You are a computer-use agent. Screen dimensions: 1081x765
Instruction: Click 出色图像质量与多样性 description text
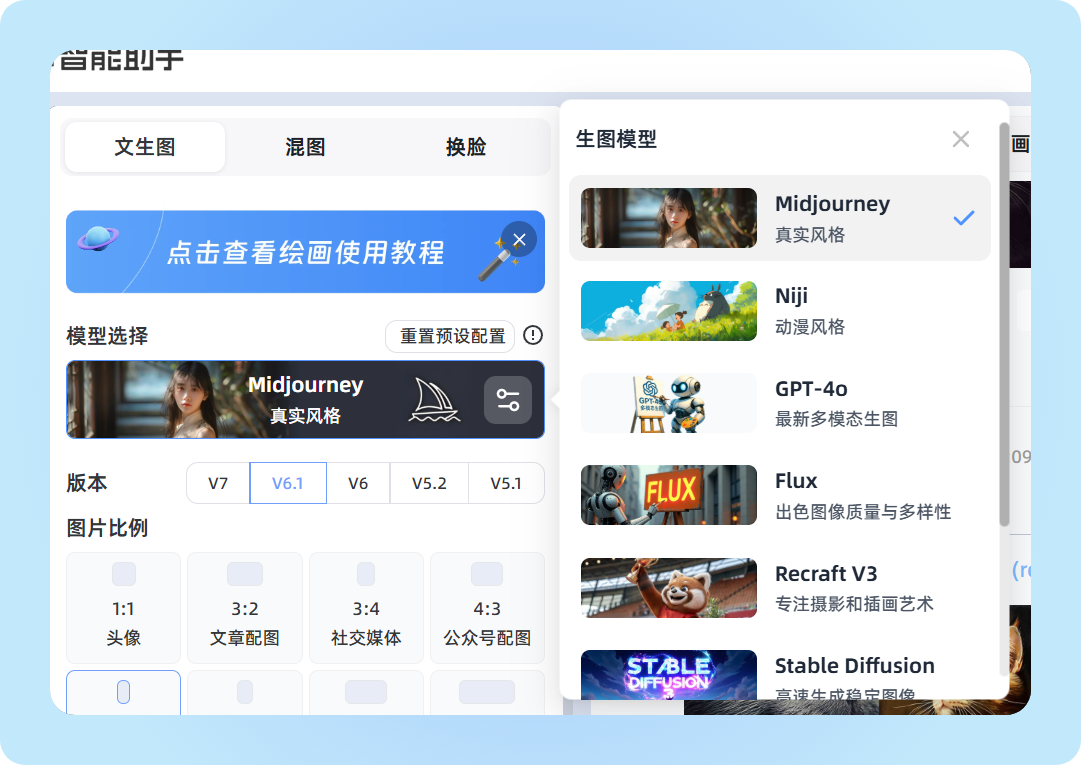coord(863,511)
